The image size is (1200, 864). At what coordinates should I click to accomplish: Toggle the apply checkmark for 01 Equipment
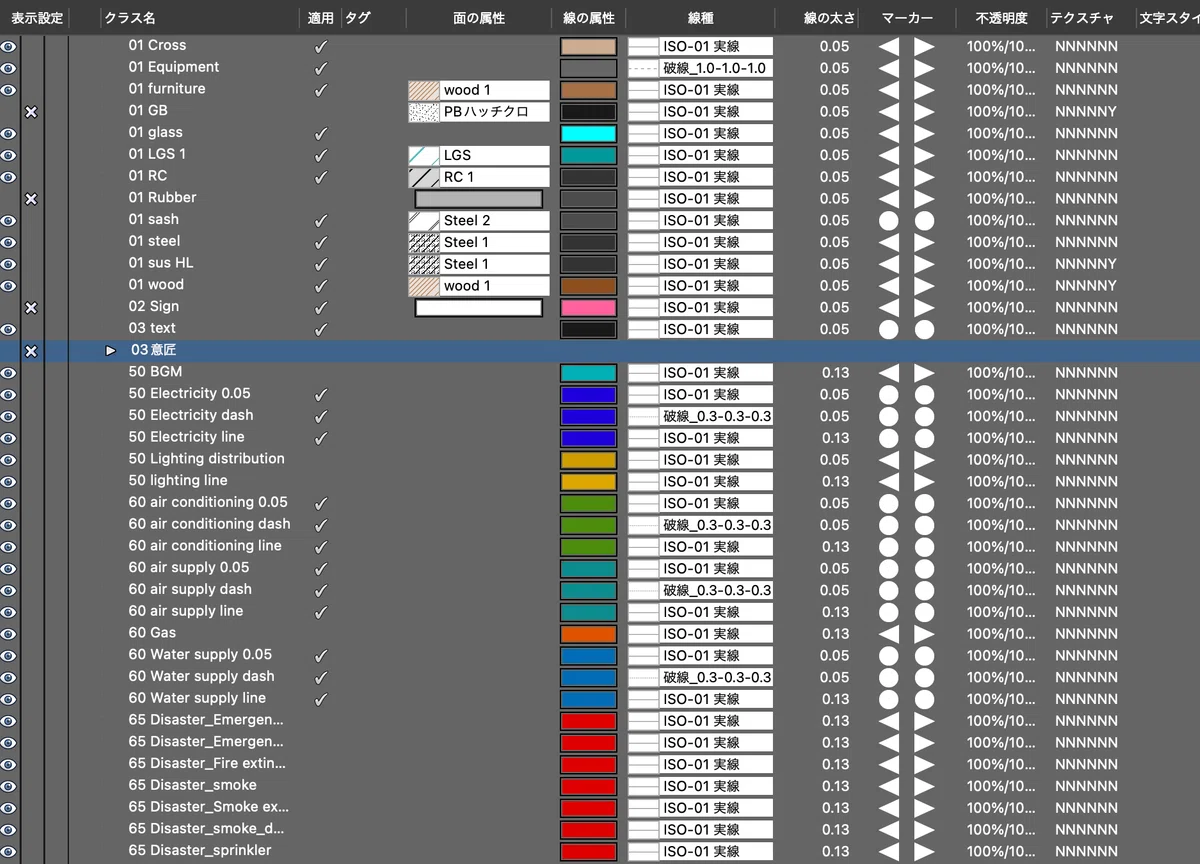[x=321, y=68]
